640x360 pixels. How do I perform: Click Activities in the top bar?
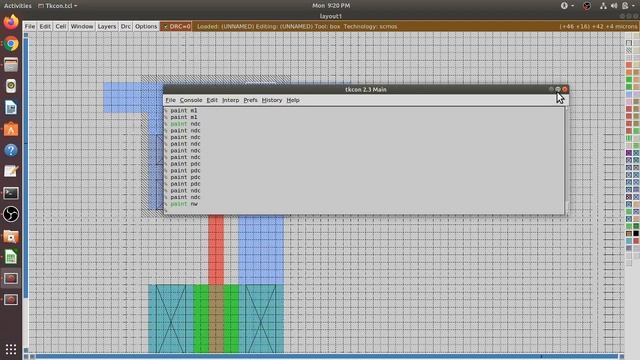tap(18, 6)
